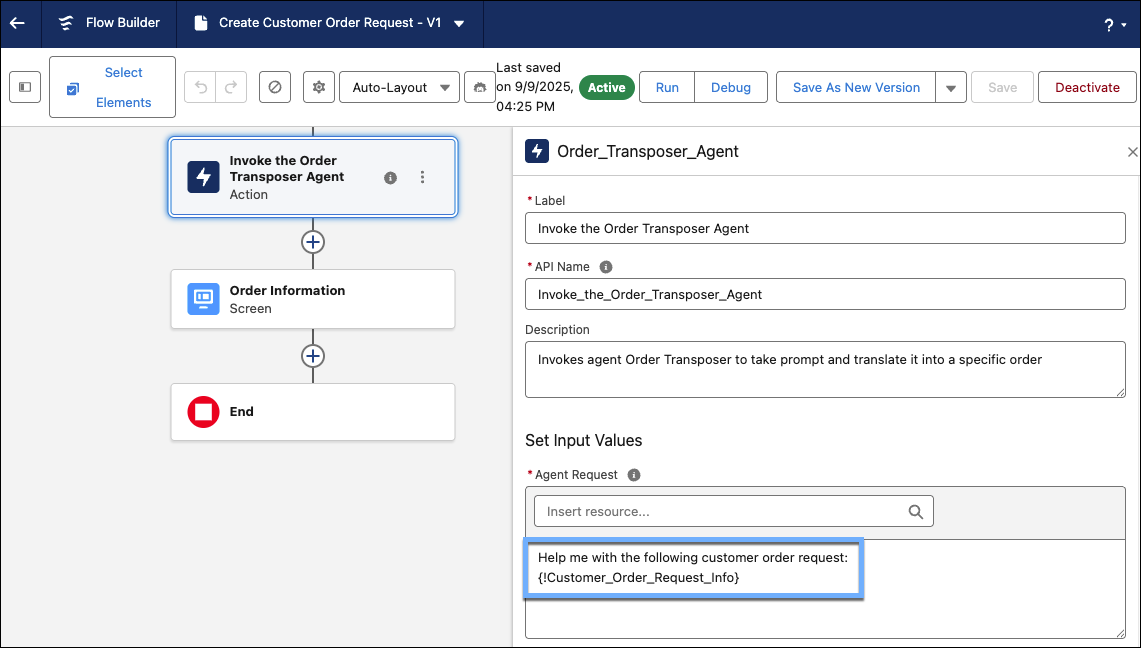Click the API Name info icon
This screenshot has width=1141, height=648.
coord(605,267)
